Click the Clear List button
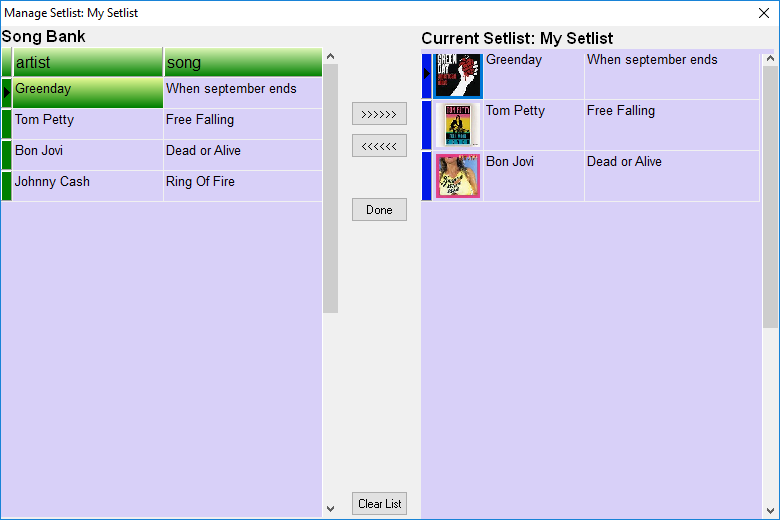780x520 pixels. [x=379, y=504]
